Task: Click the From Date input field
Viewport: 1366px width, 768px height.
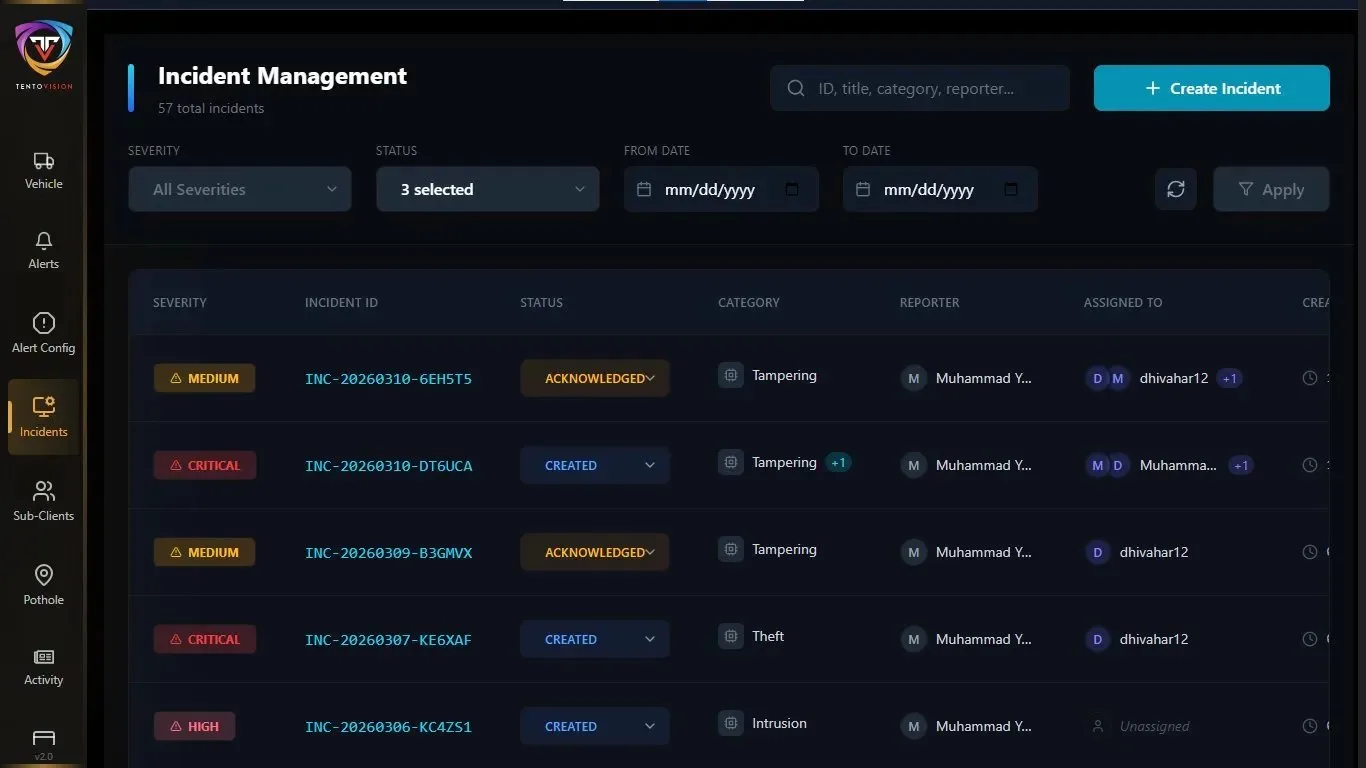Action: 721,189
